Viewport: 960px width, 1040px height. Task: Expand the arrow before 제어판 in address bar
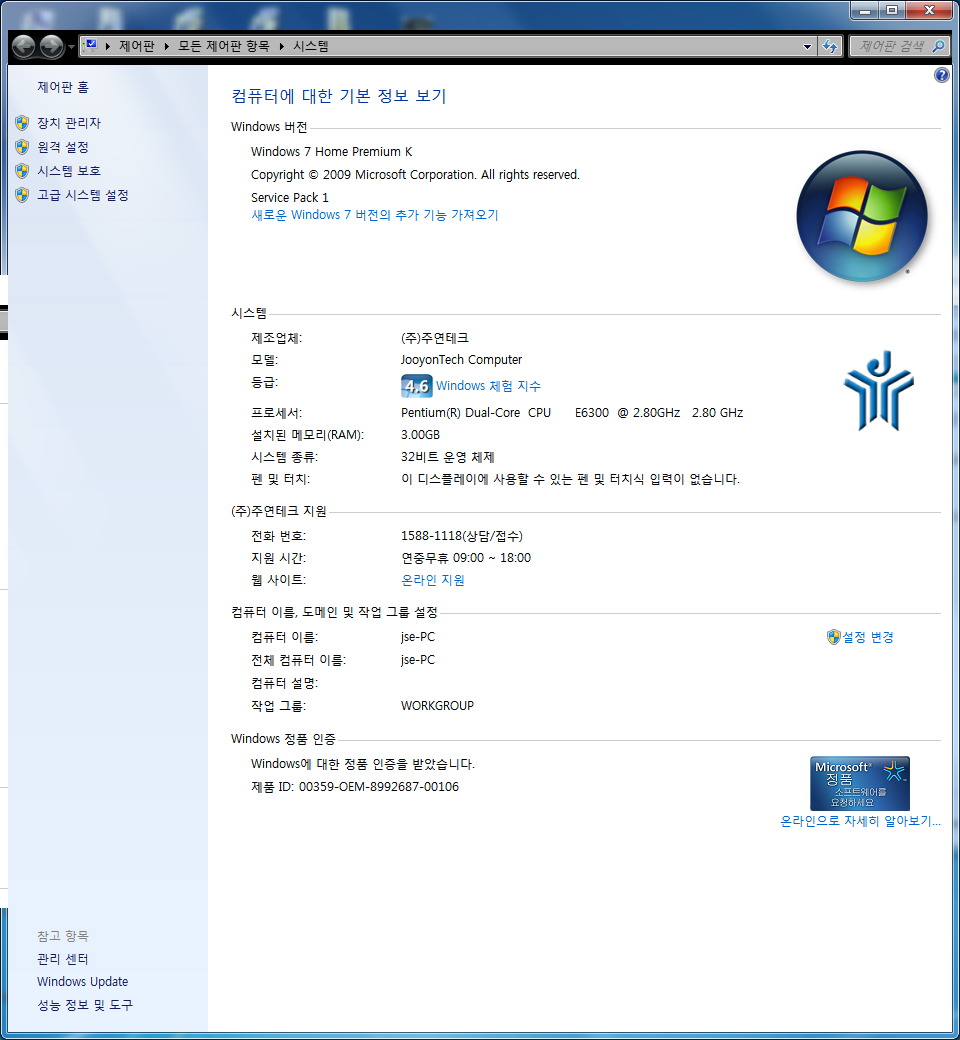point(107,46)
